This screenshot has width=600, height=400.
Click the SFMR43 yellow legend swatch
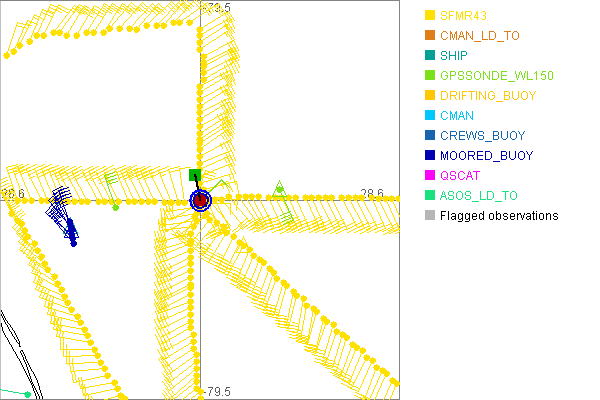pos(430,16)
